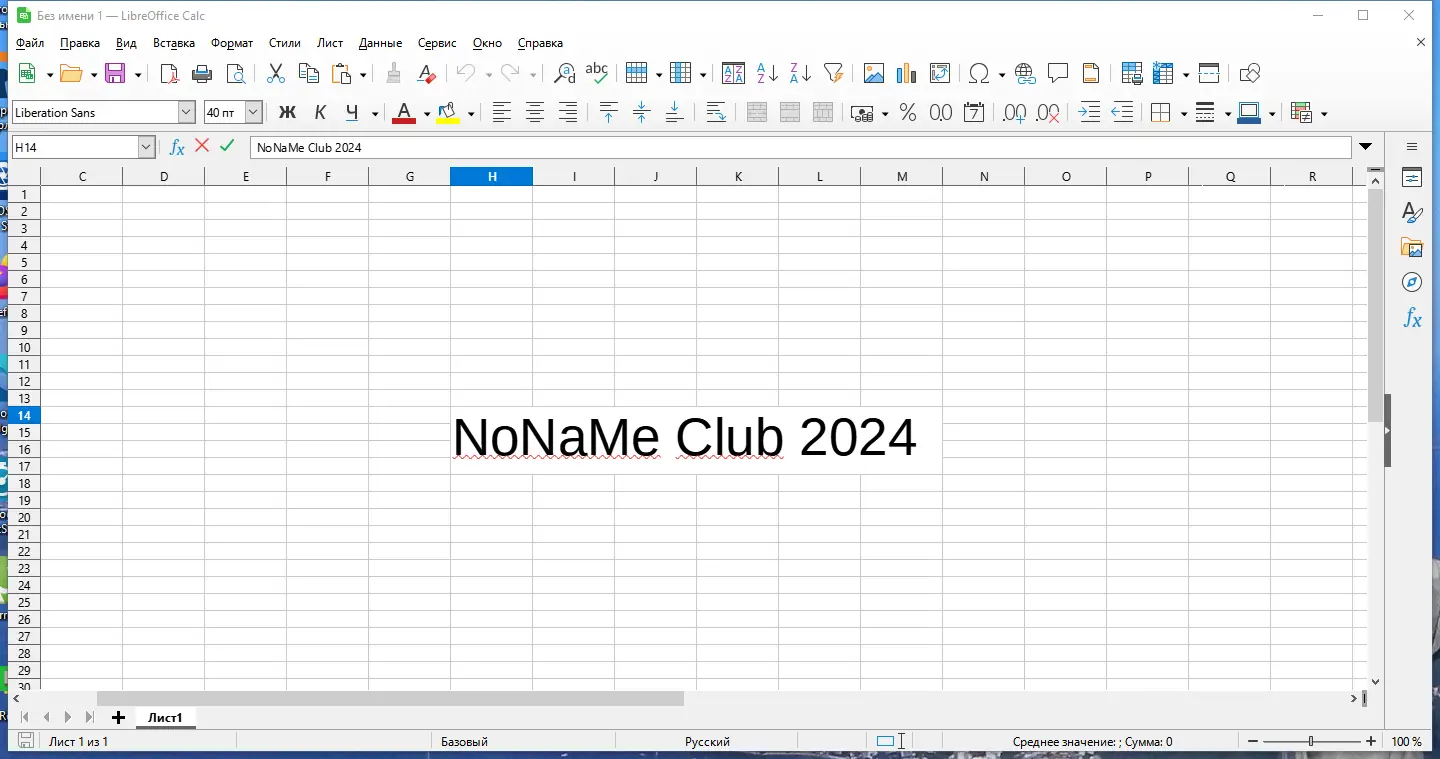Open the underline style dropdown arrow
1440x759 pixels.
coord(375,114)
